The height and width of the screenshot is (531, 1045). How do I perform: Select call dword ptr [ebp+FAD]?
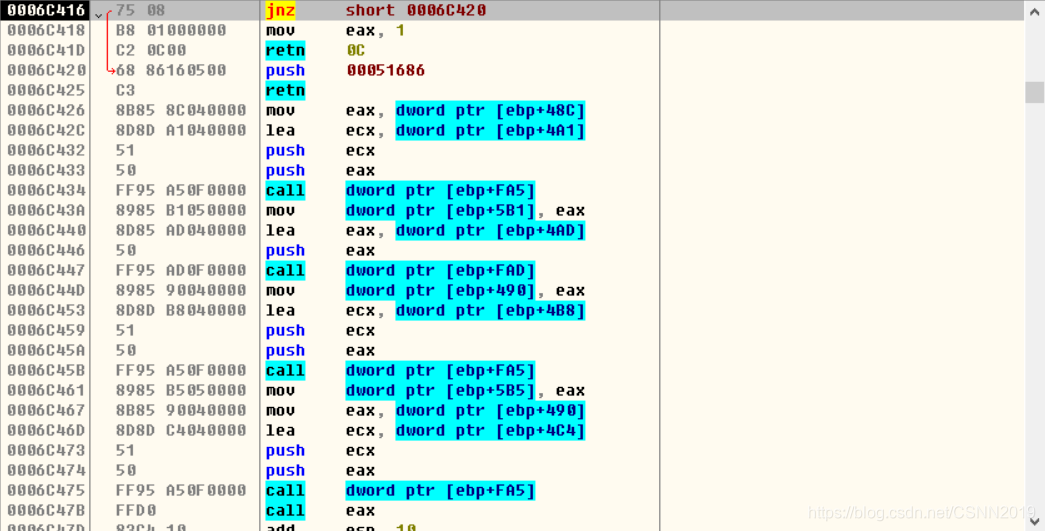[x=401, y=270]
